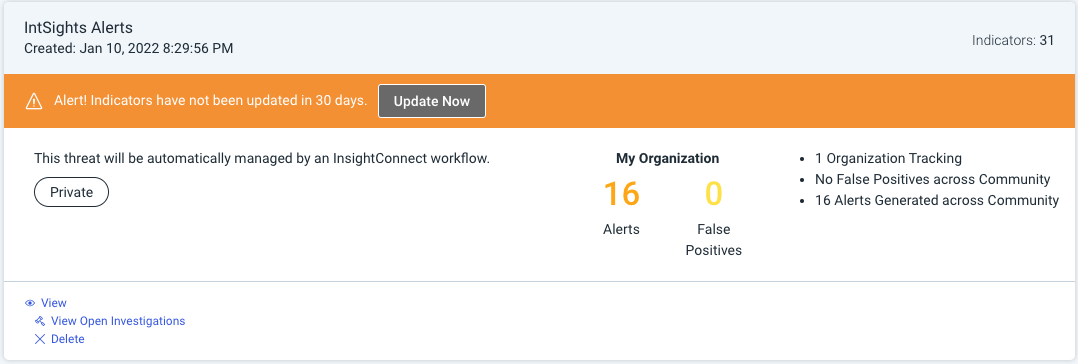Open View Open Investigations link
Screen dimensions: 1078x364
118,321
